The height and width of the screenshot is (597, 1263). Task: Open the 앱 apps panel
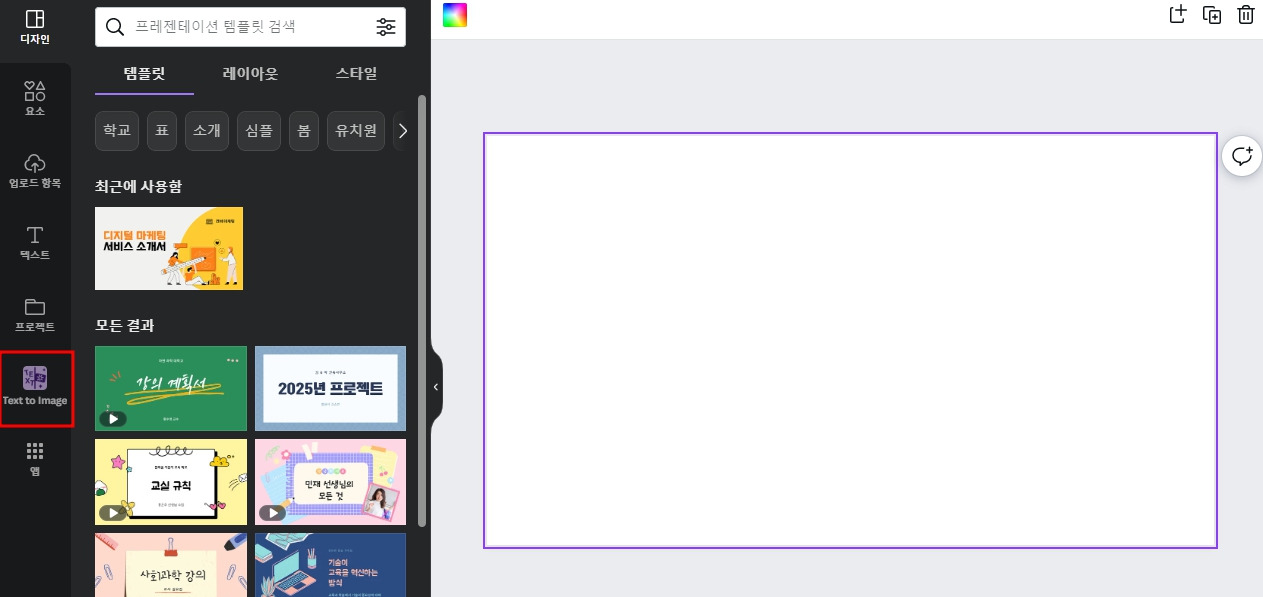34,460
